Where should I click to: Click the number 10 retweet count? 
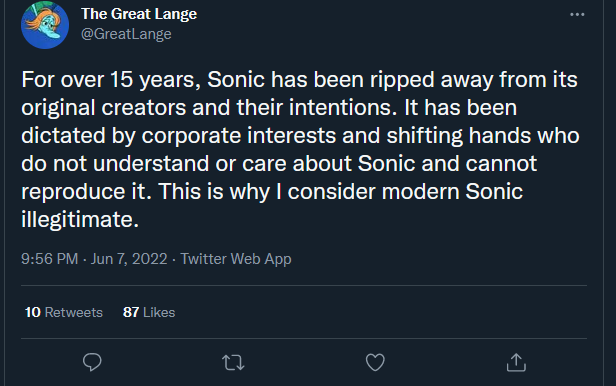33,312
